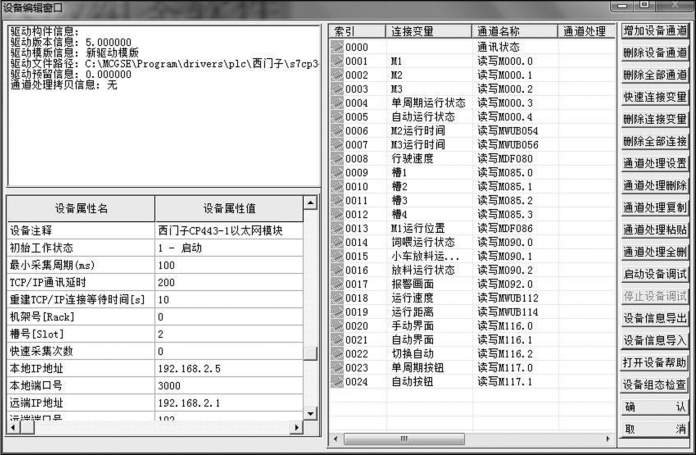Select the 行驶速度 channel row
Screen dimensions: 696x455
point(472,158)
